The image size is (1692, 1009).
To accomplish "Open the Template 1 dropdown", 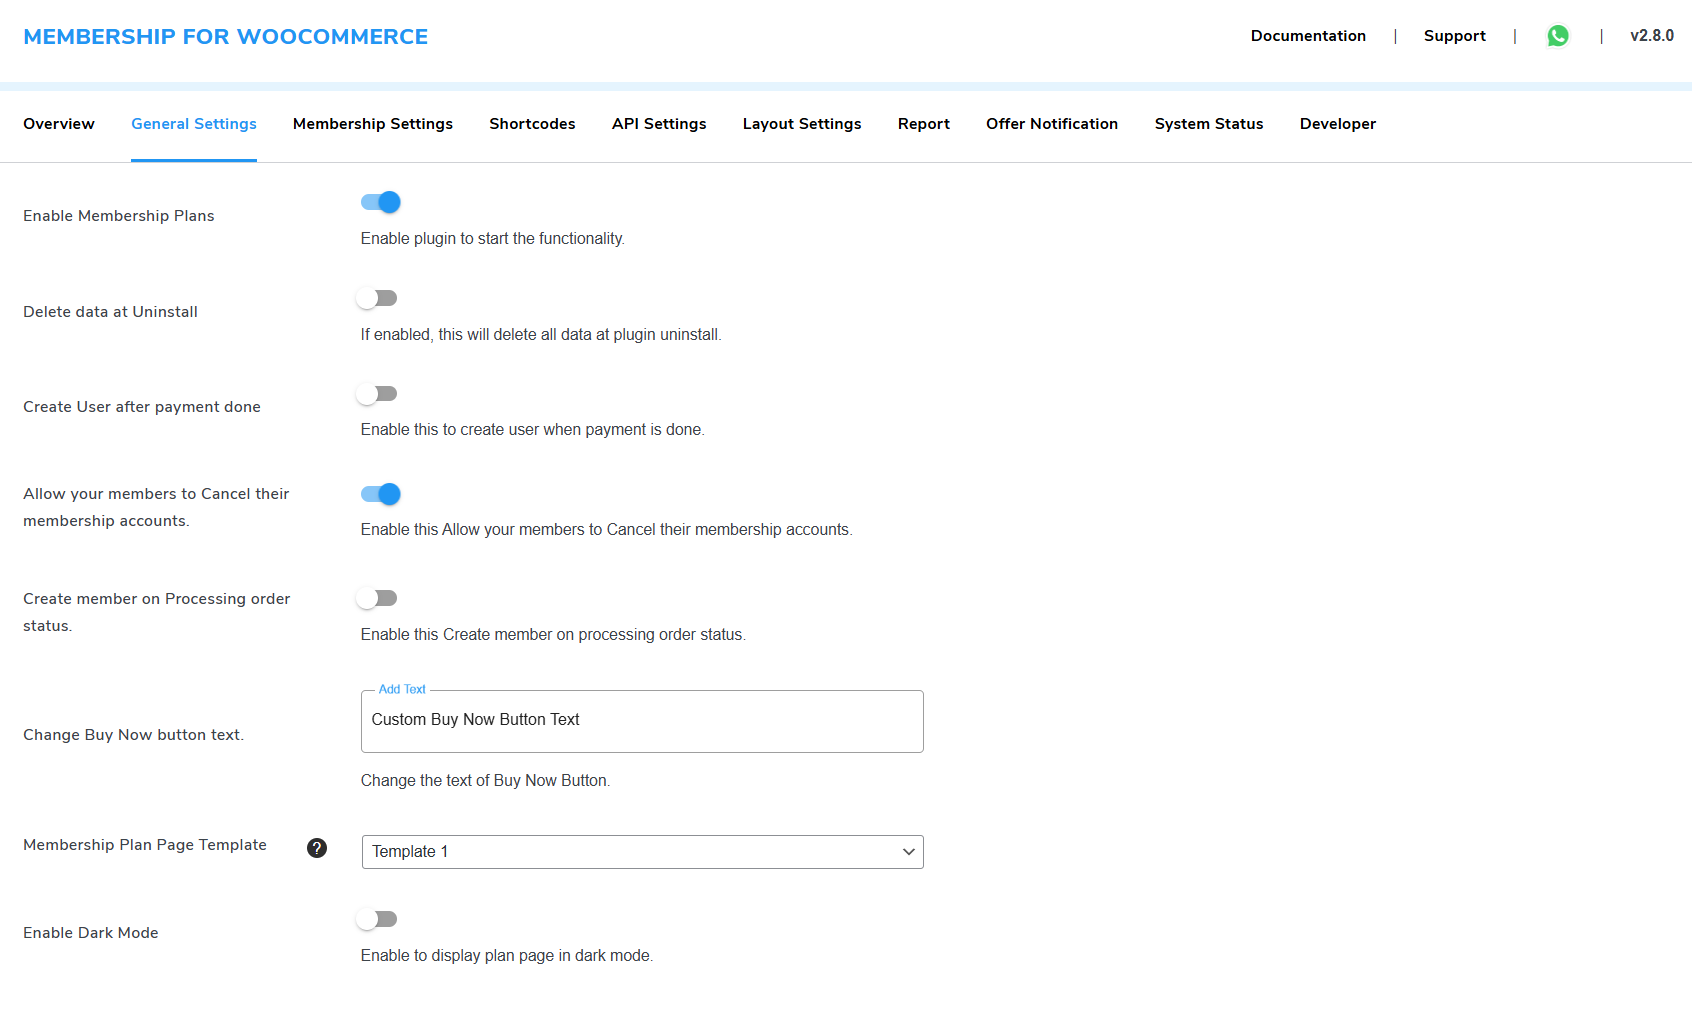I will coord(642,852).
